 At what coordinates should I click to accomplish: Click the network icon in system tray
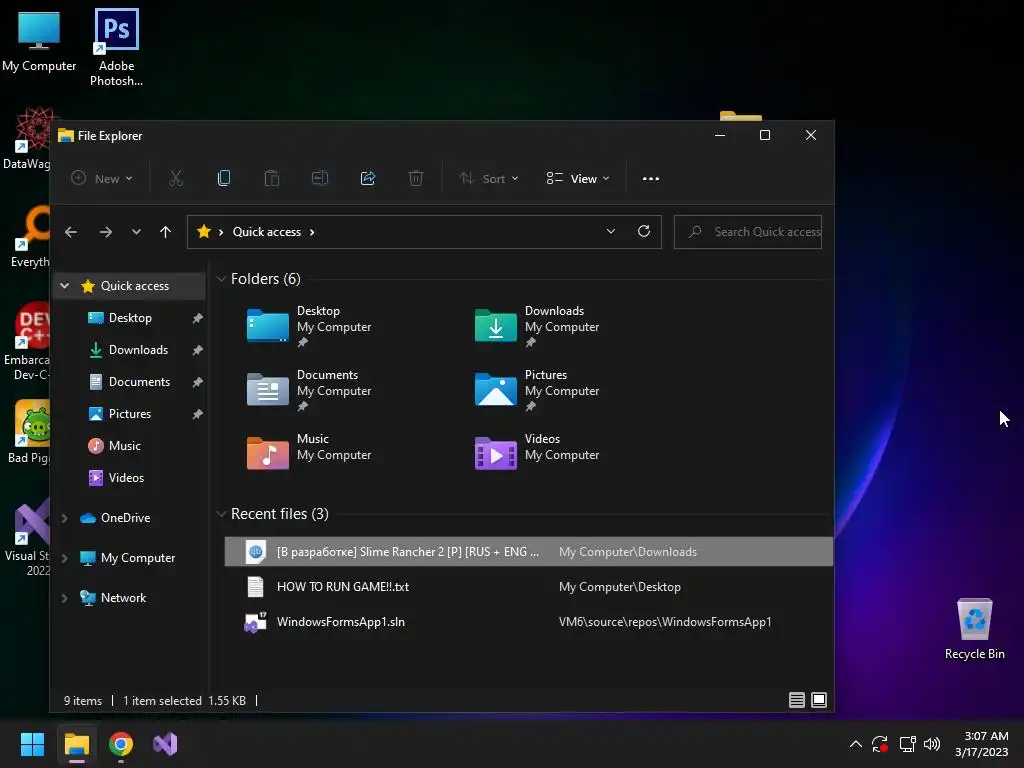(x=907, y=744)
